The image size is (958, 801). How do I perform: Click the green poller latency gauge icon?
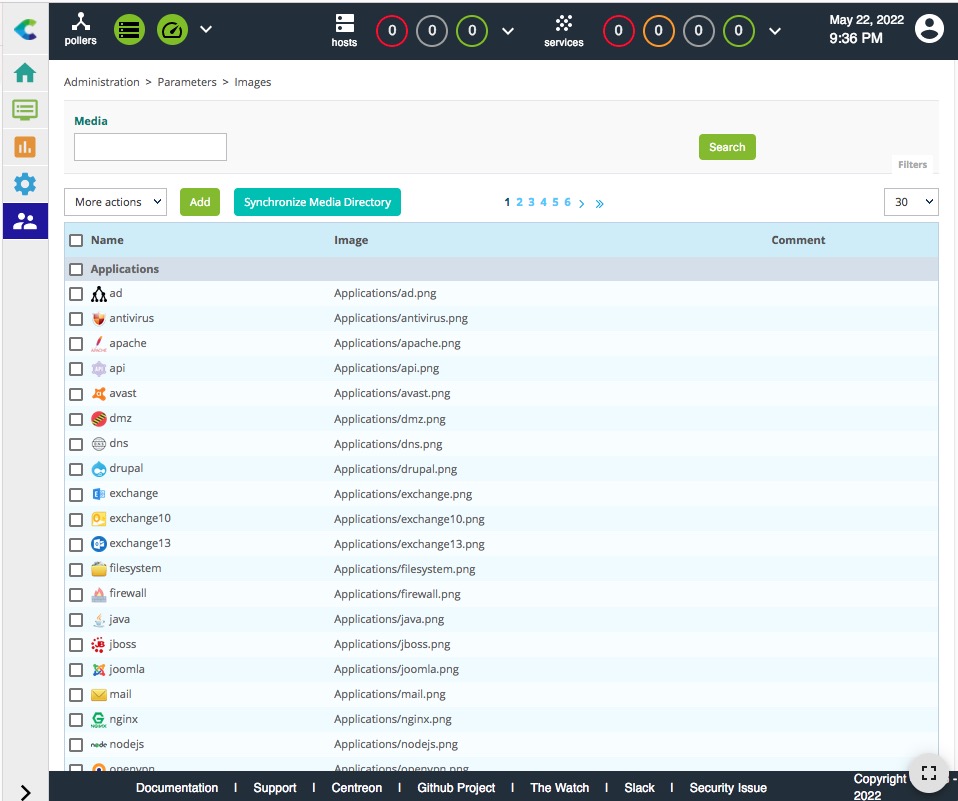[x=172, y=29]
